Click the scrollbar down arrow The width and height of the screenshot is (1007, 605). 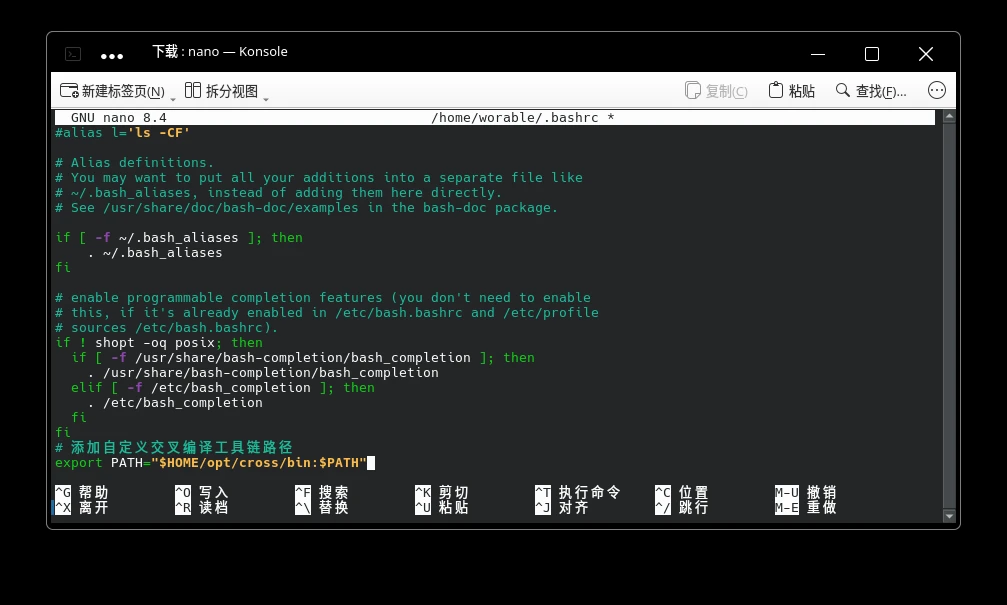(949, 516)
